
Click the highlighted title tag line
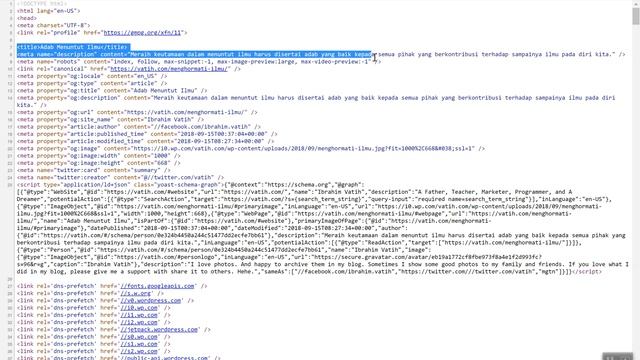73,47
